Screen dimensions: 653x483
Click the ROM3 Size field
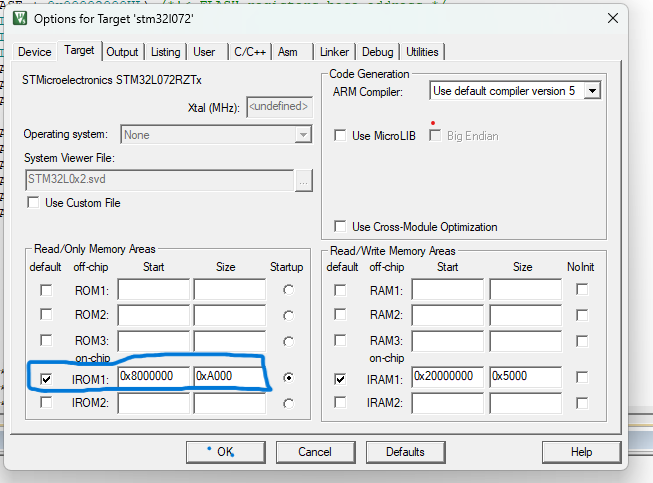[230, 341]
